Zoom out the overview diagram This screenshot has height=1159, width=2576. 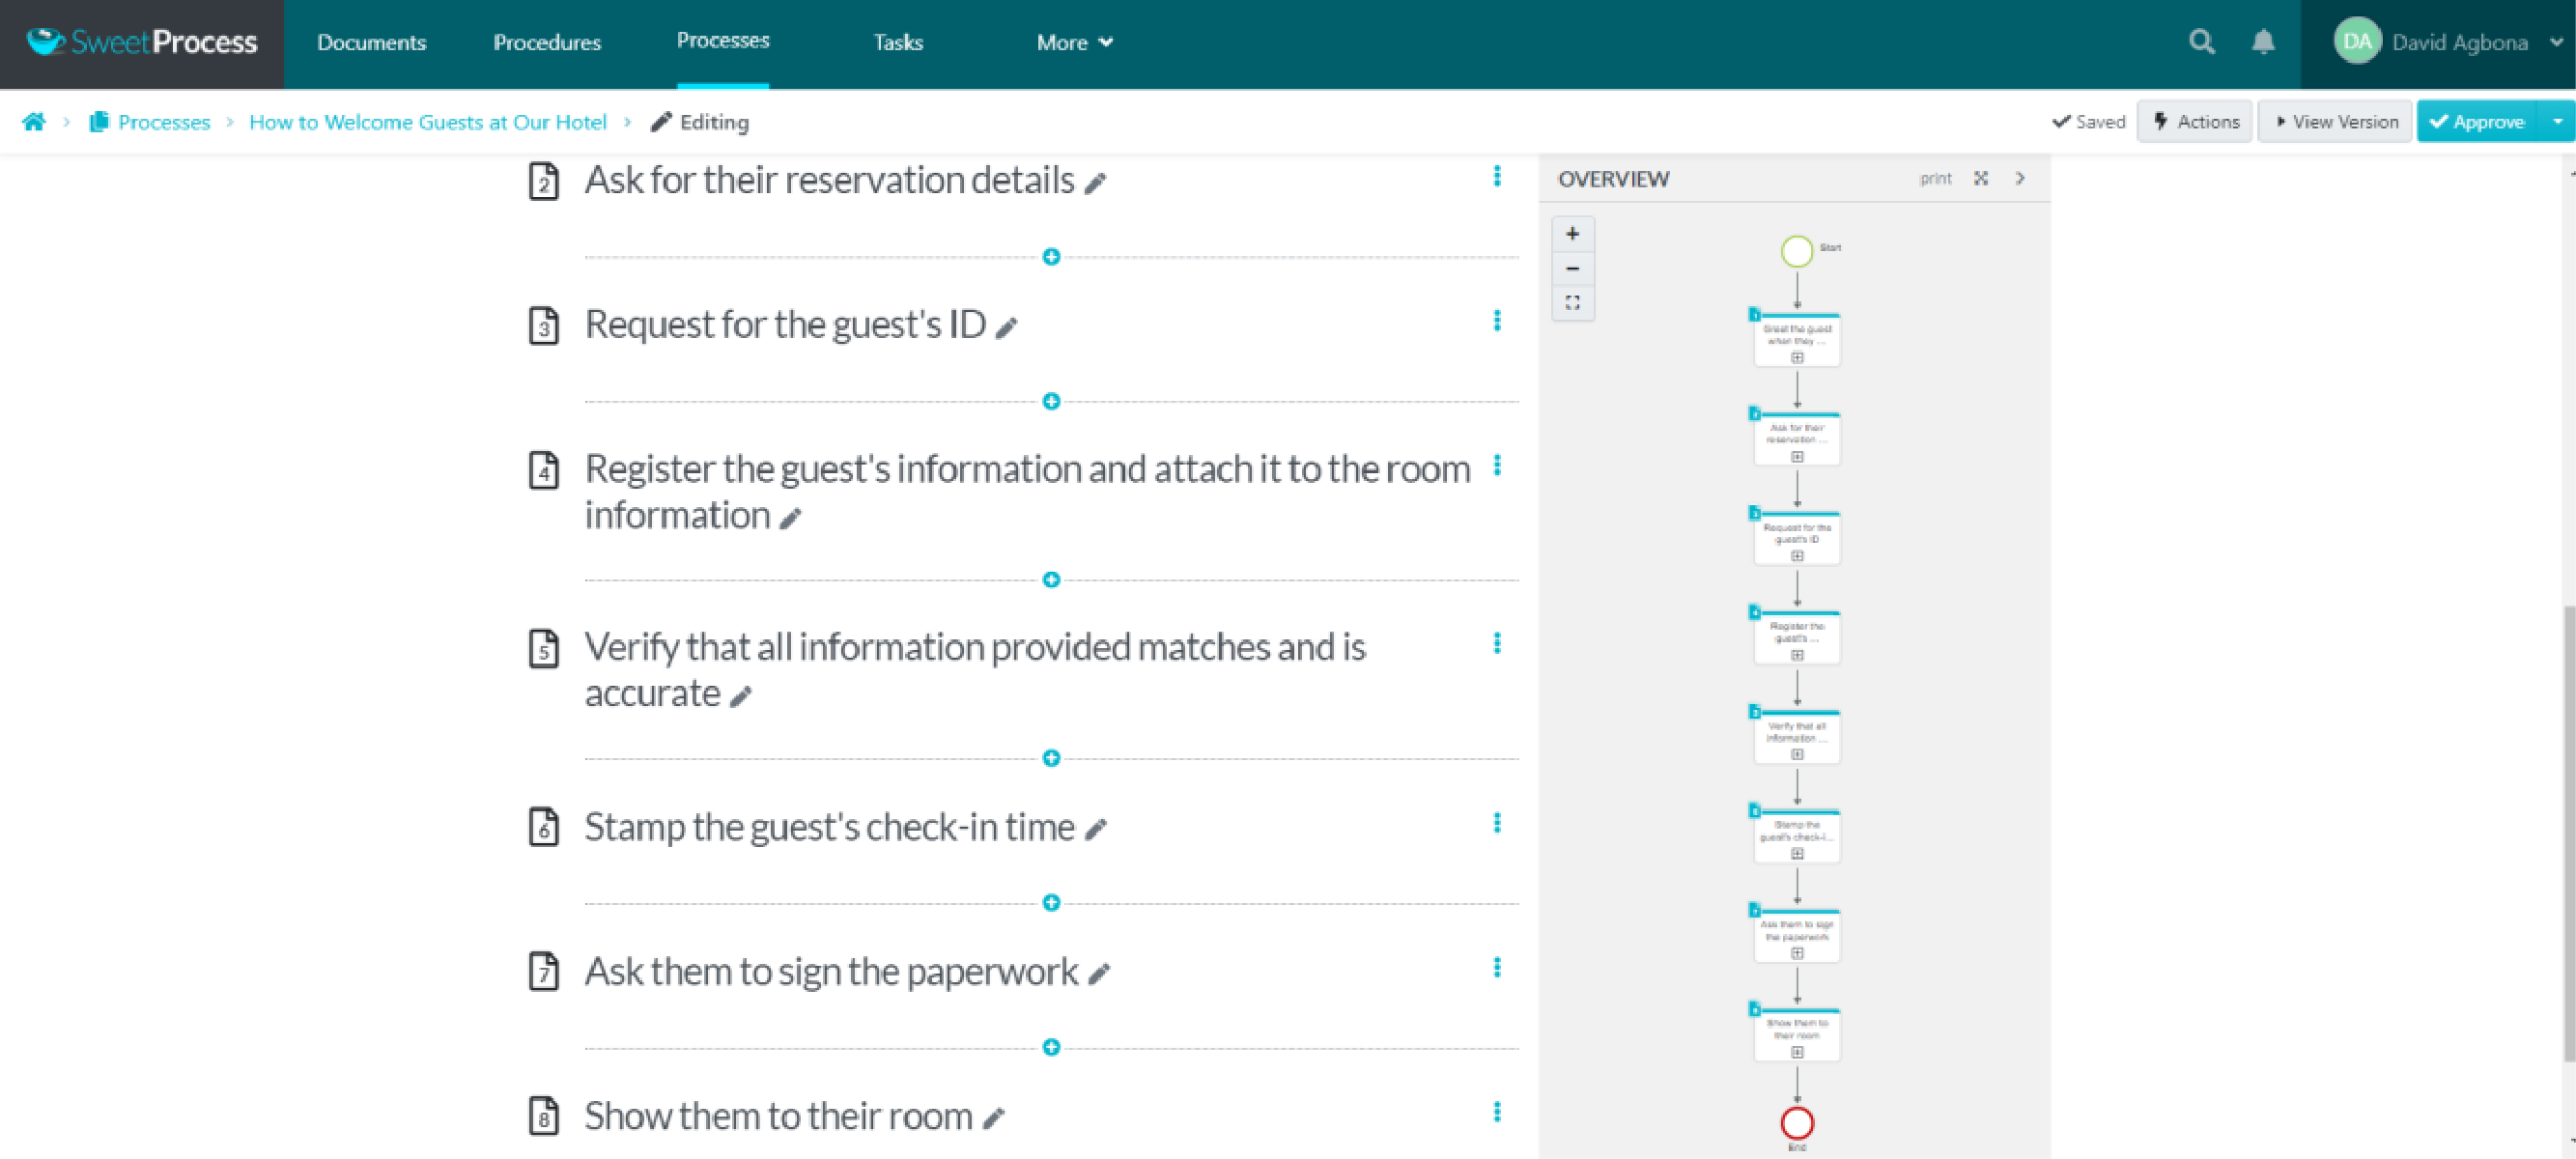1573,268
